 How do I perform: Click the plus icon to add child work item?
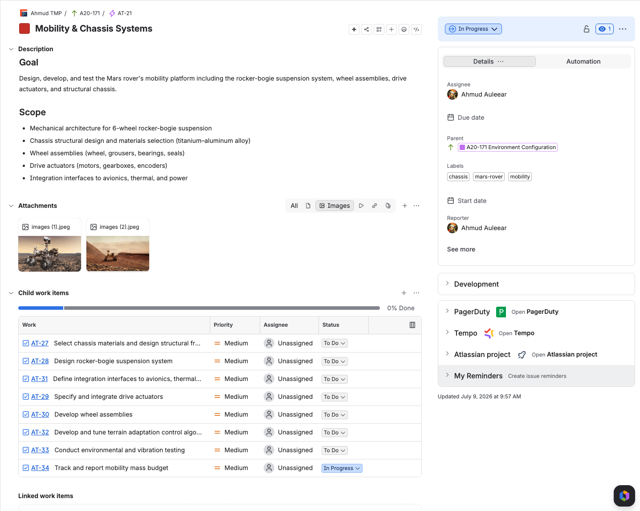pos(404,293)
